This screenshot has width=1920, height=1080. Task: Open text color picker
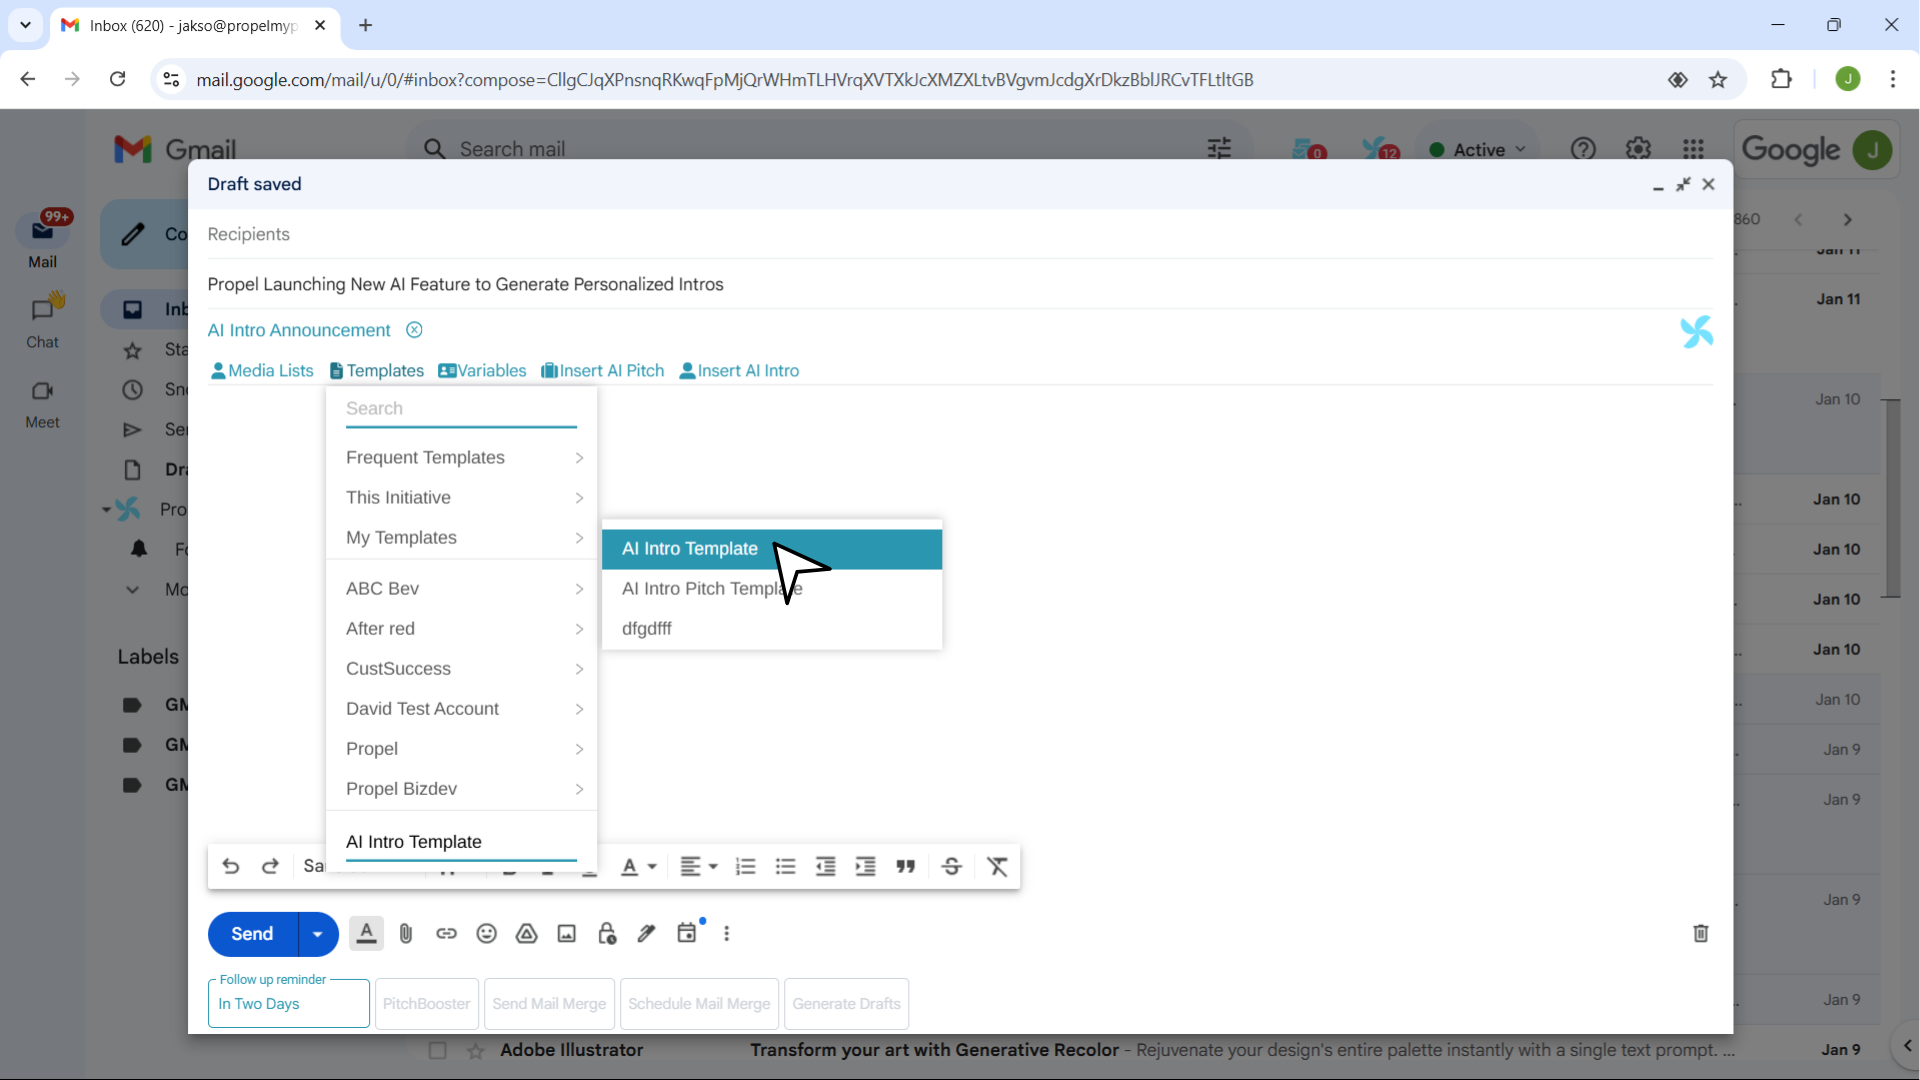coord(638,867)
